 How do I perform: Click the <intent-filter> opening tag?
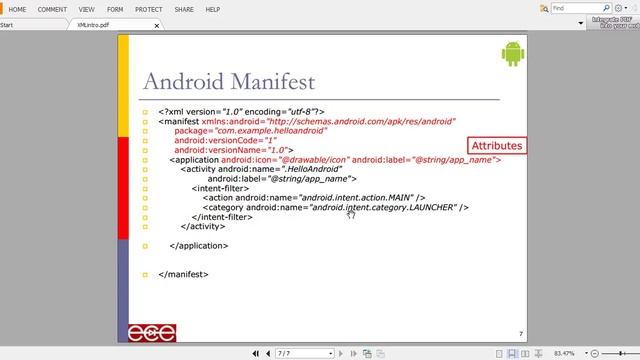tap(220, 188)
